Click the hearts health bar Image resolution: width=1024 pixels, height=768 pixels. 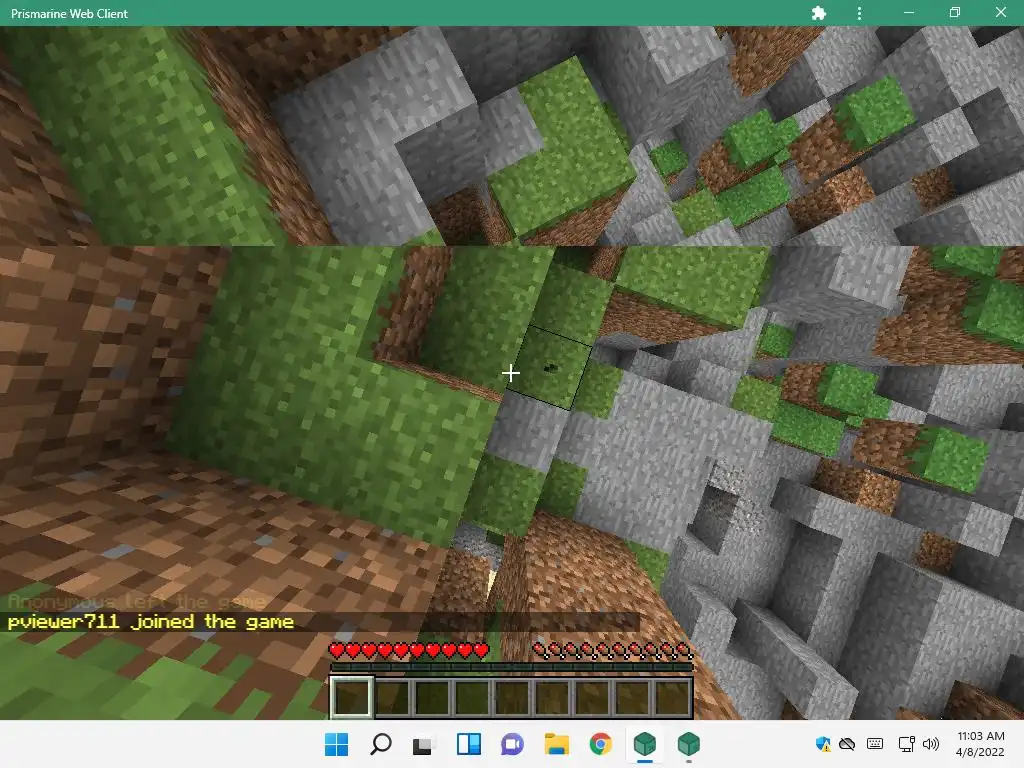(409, 650)
